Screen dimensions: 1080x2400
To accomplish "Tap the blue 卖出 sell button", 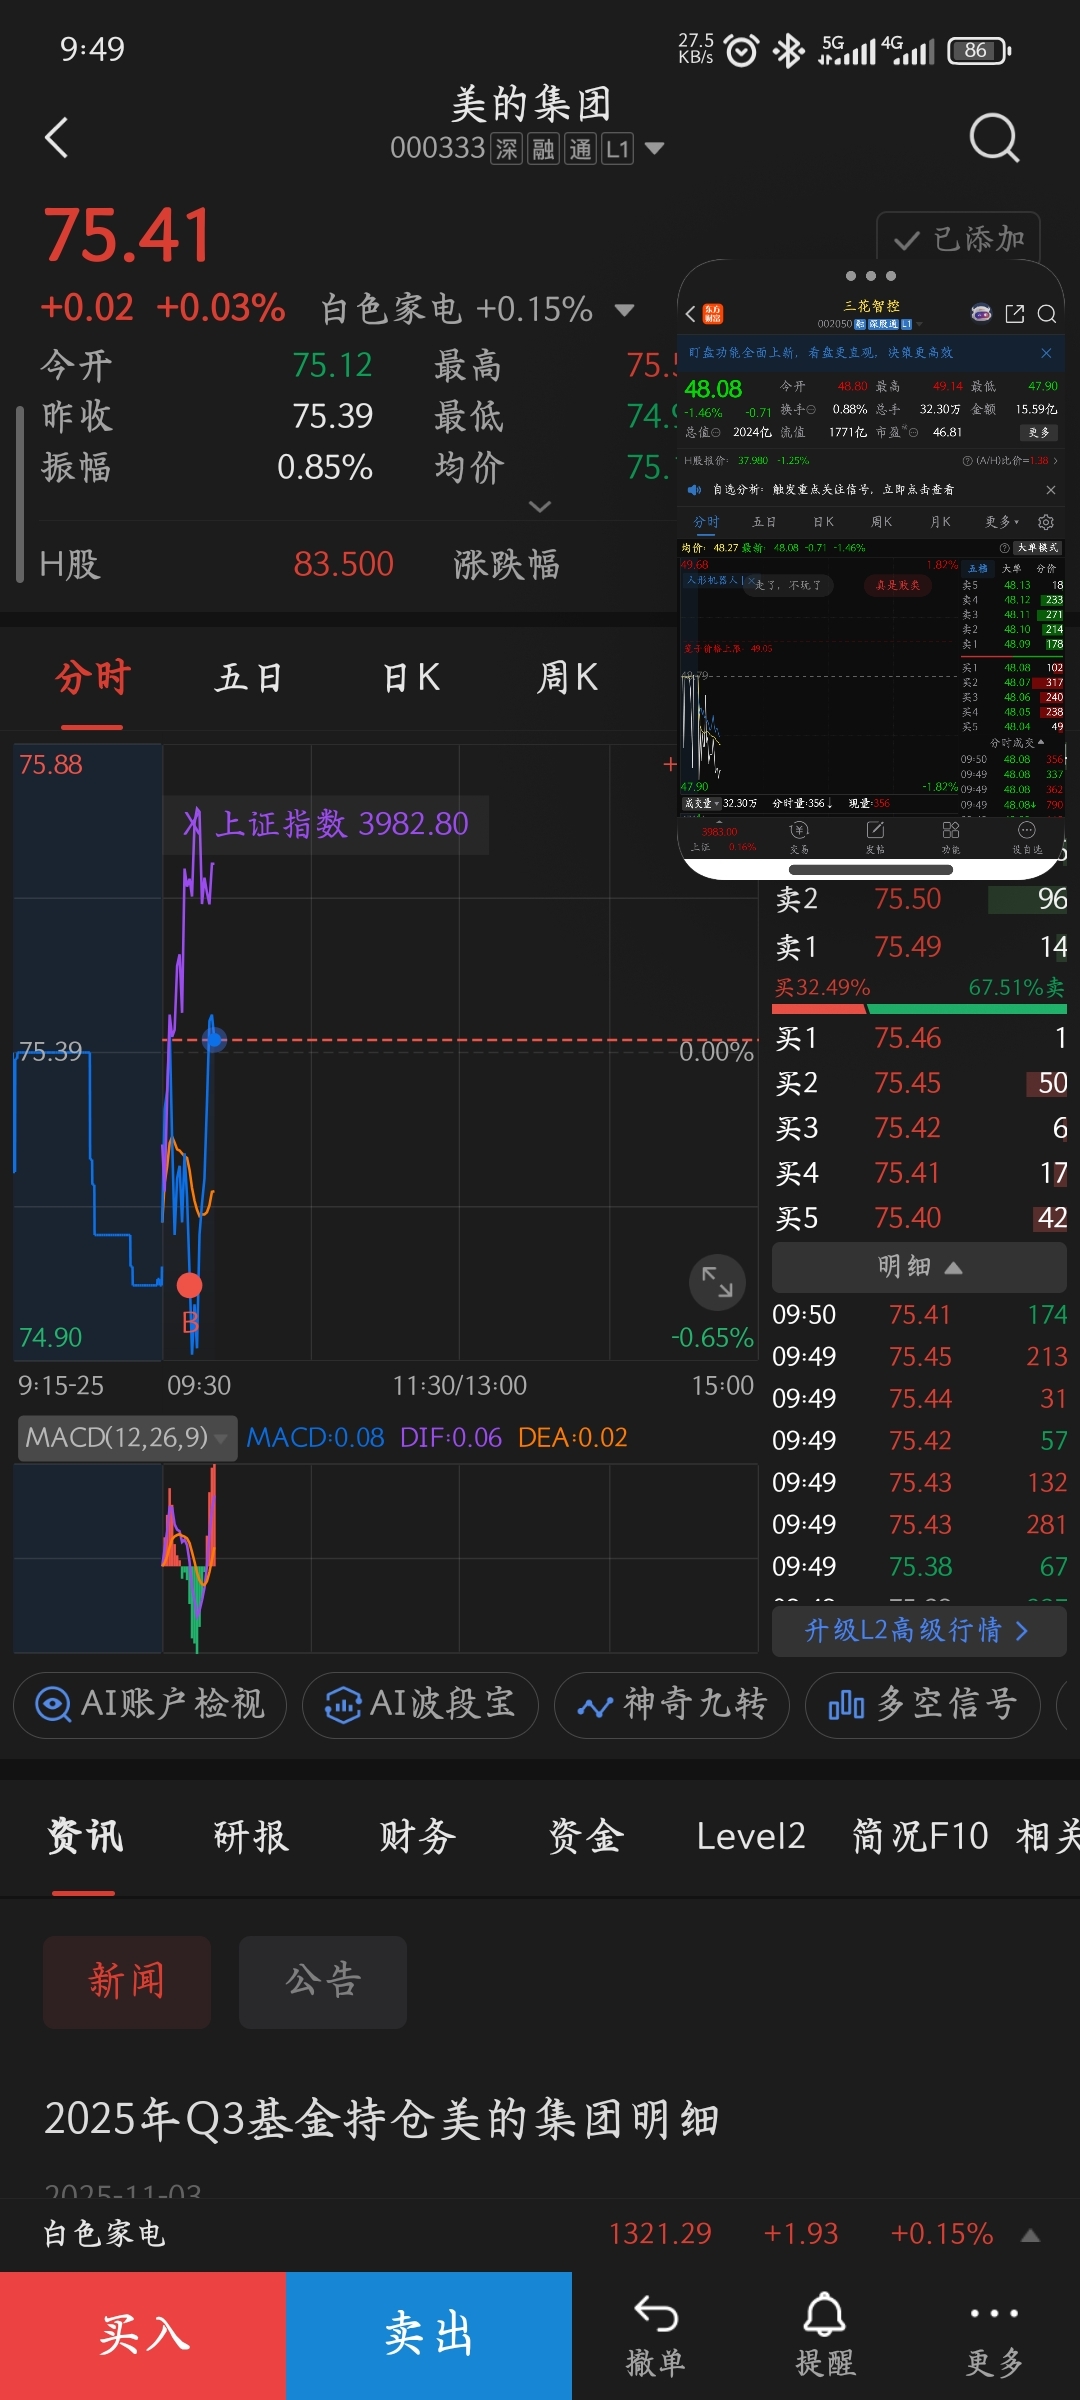I will pyautogui.click(x=429, y=2336).
